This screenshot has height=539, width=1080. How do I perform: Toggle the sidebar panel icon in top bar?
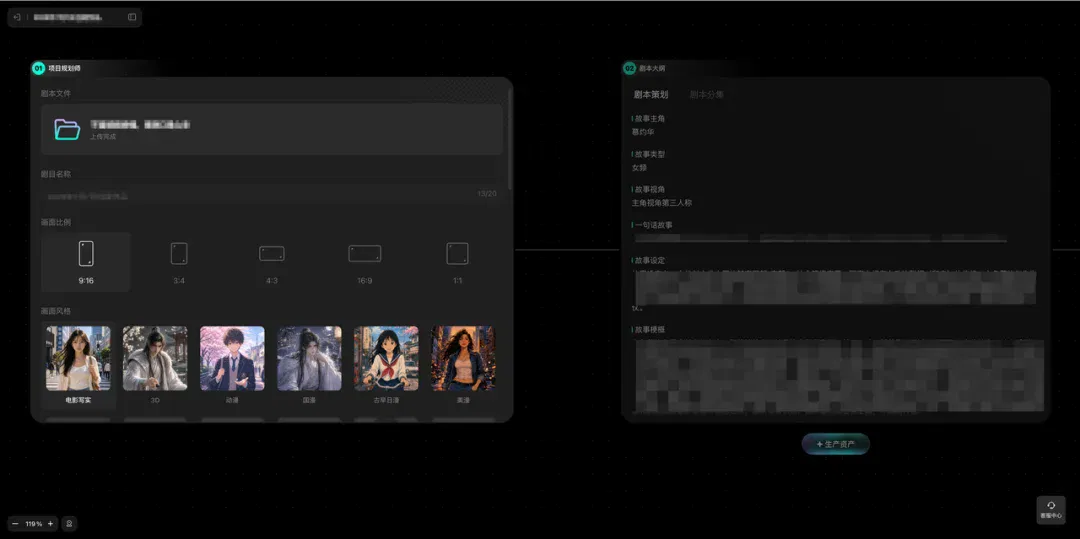[x=132, y=17]
